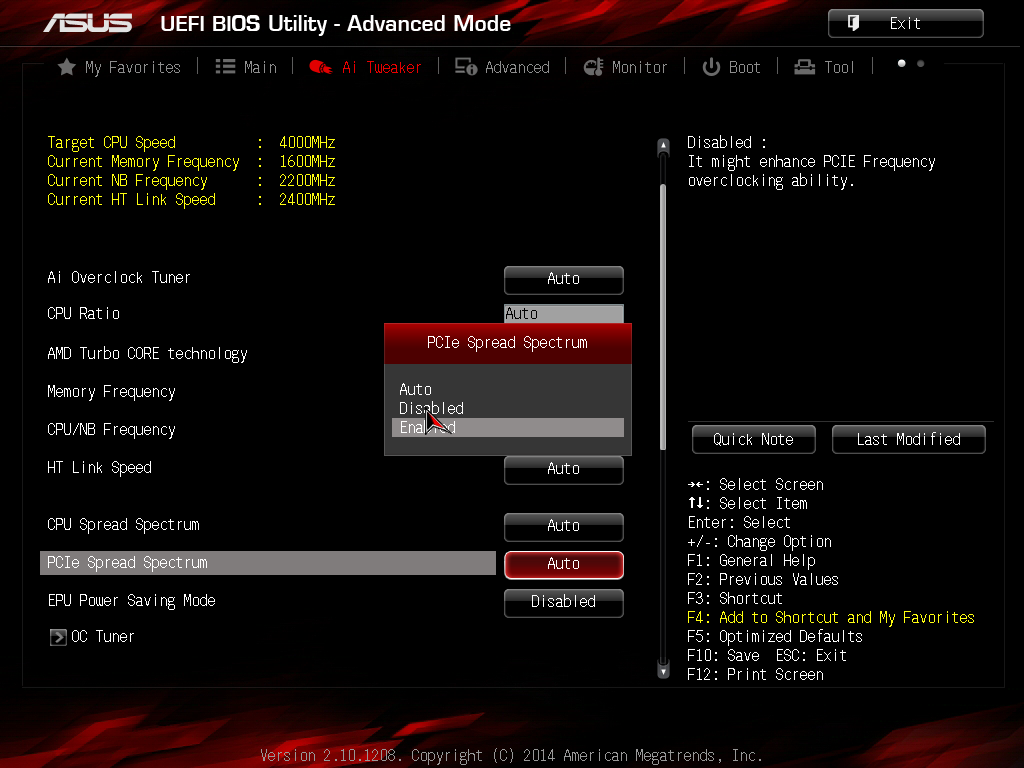The height and width of the screenshot is (768, 1024).
Task: Click the first page indicator dot
Action: point(901,63)
